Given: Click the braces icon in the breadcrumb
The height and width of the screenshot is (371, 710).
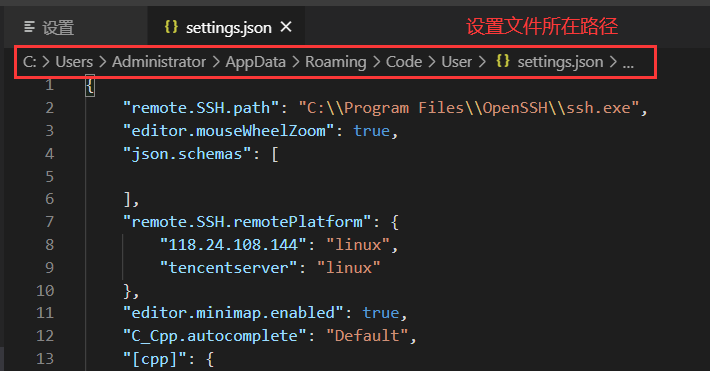Looking at the screenshot, I should (503, 61).
